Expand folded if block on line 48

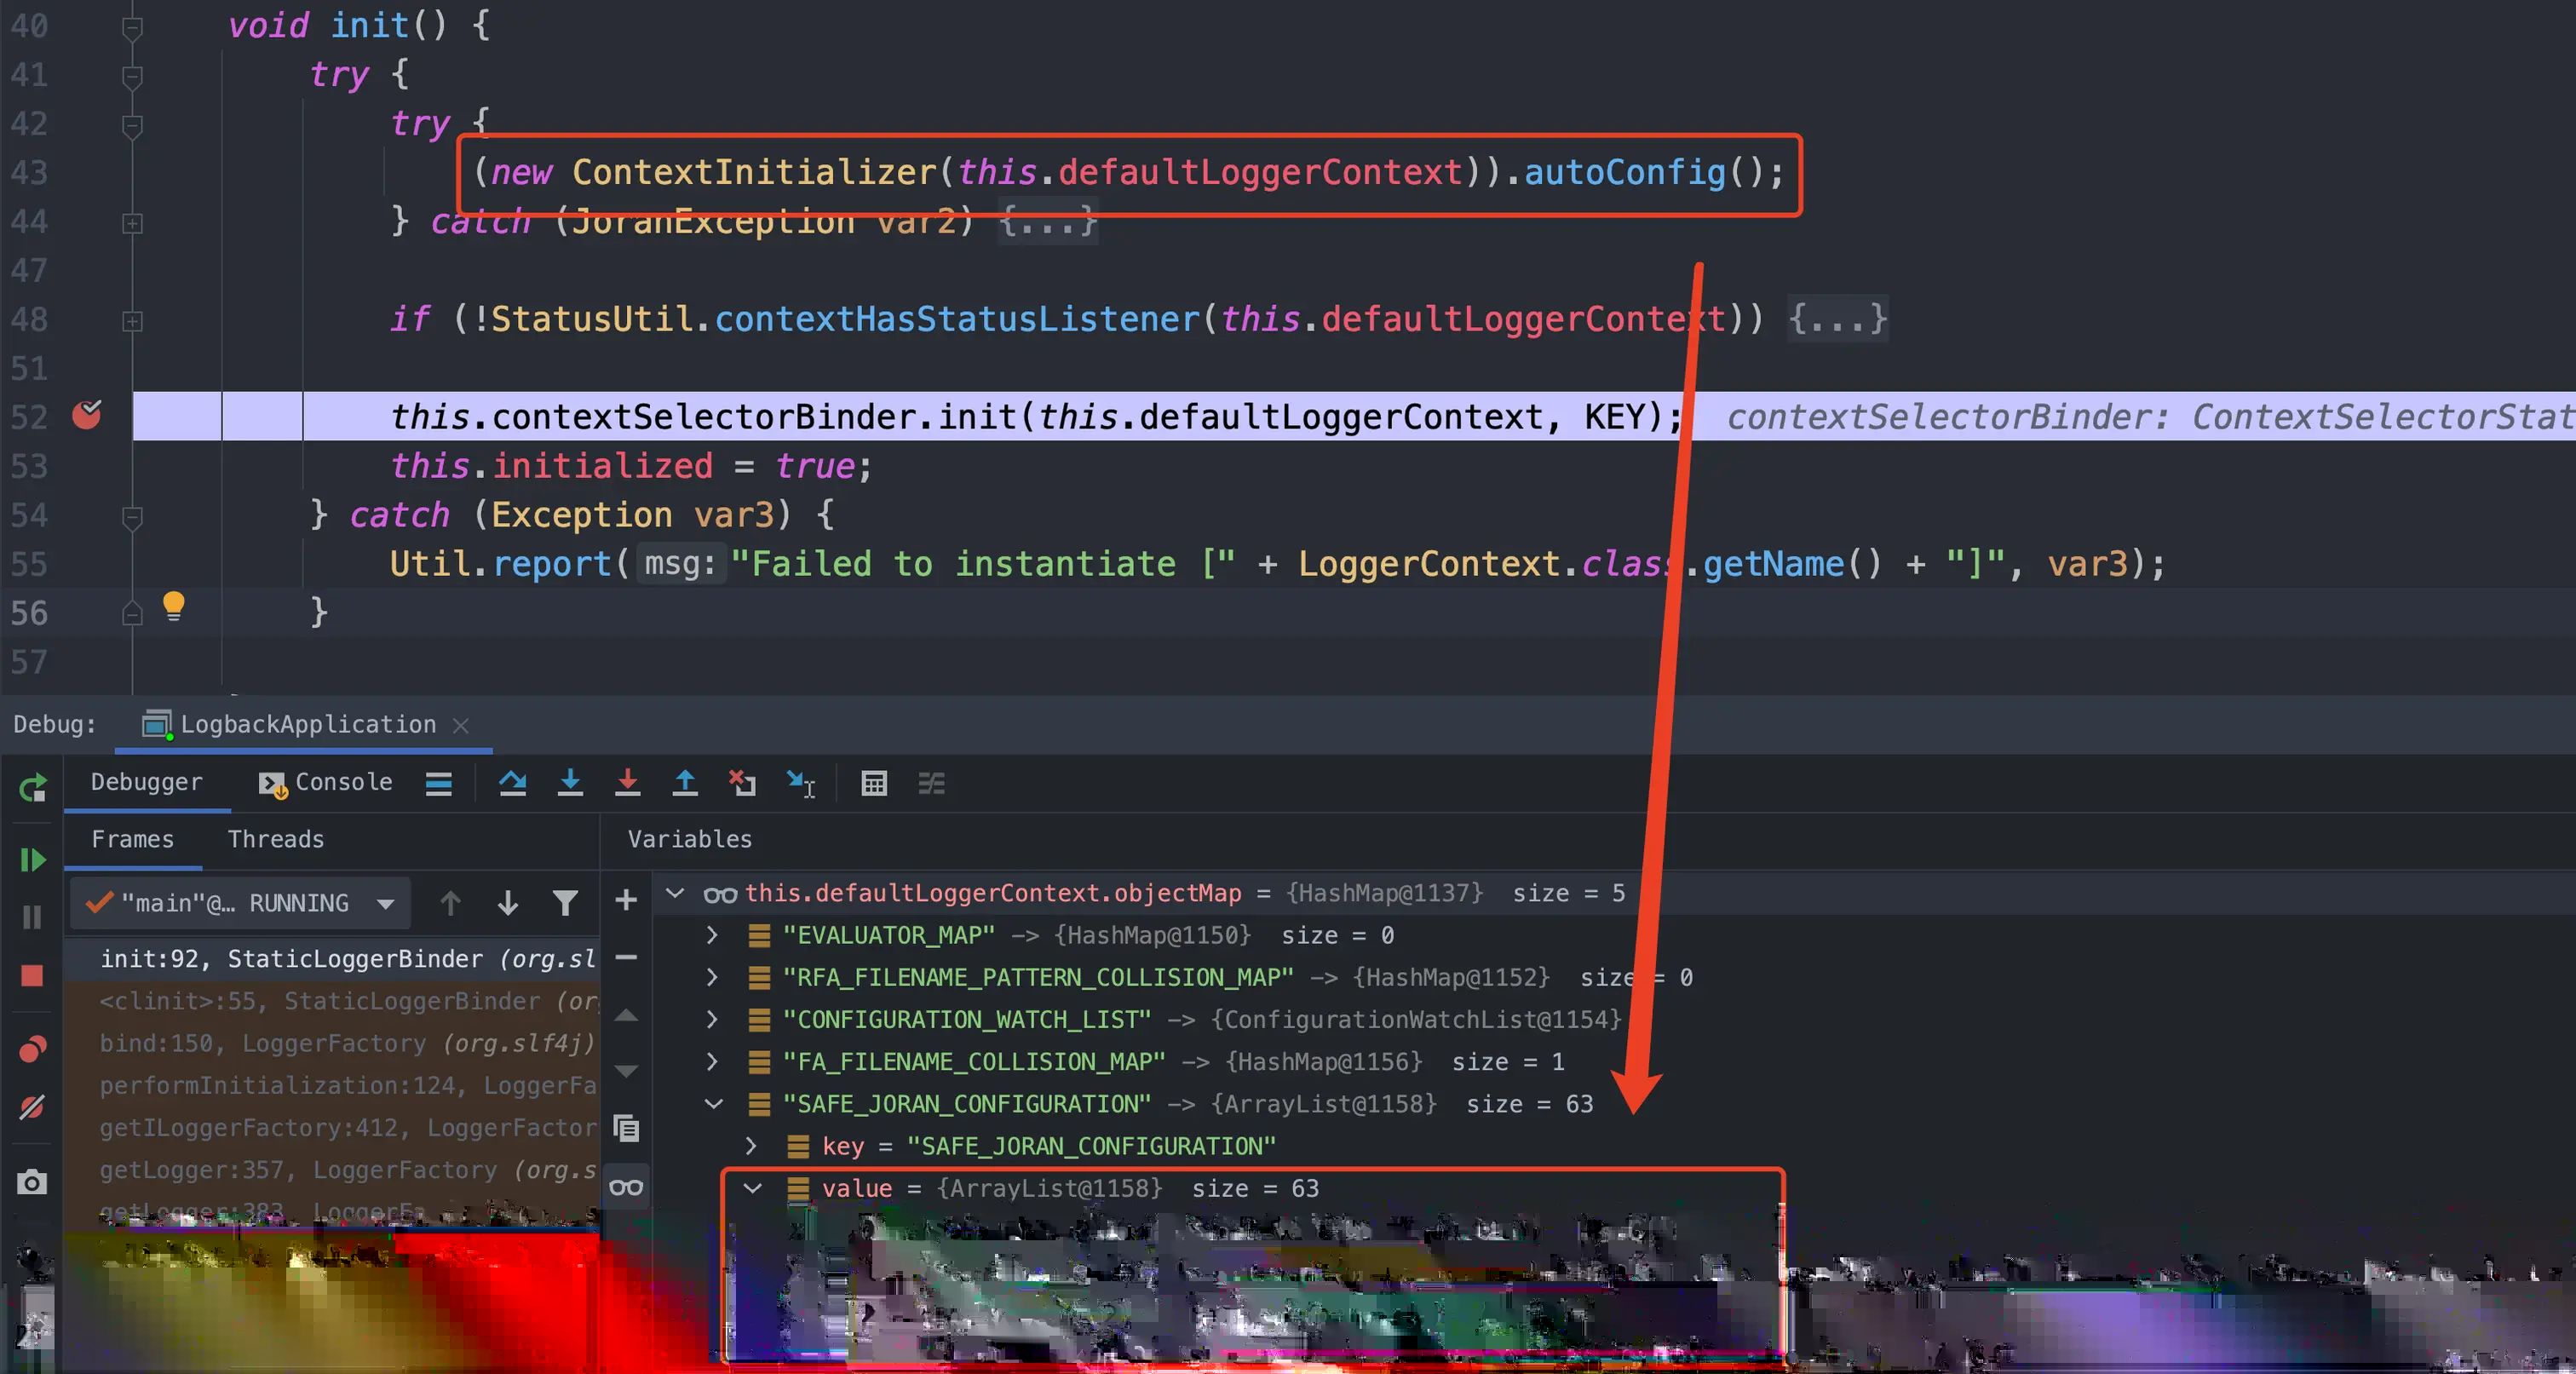coord(132,321)
